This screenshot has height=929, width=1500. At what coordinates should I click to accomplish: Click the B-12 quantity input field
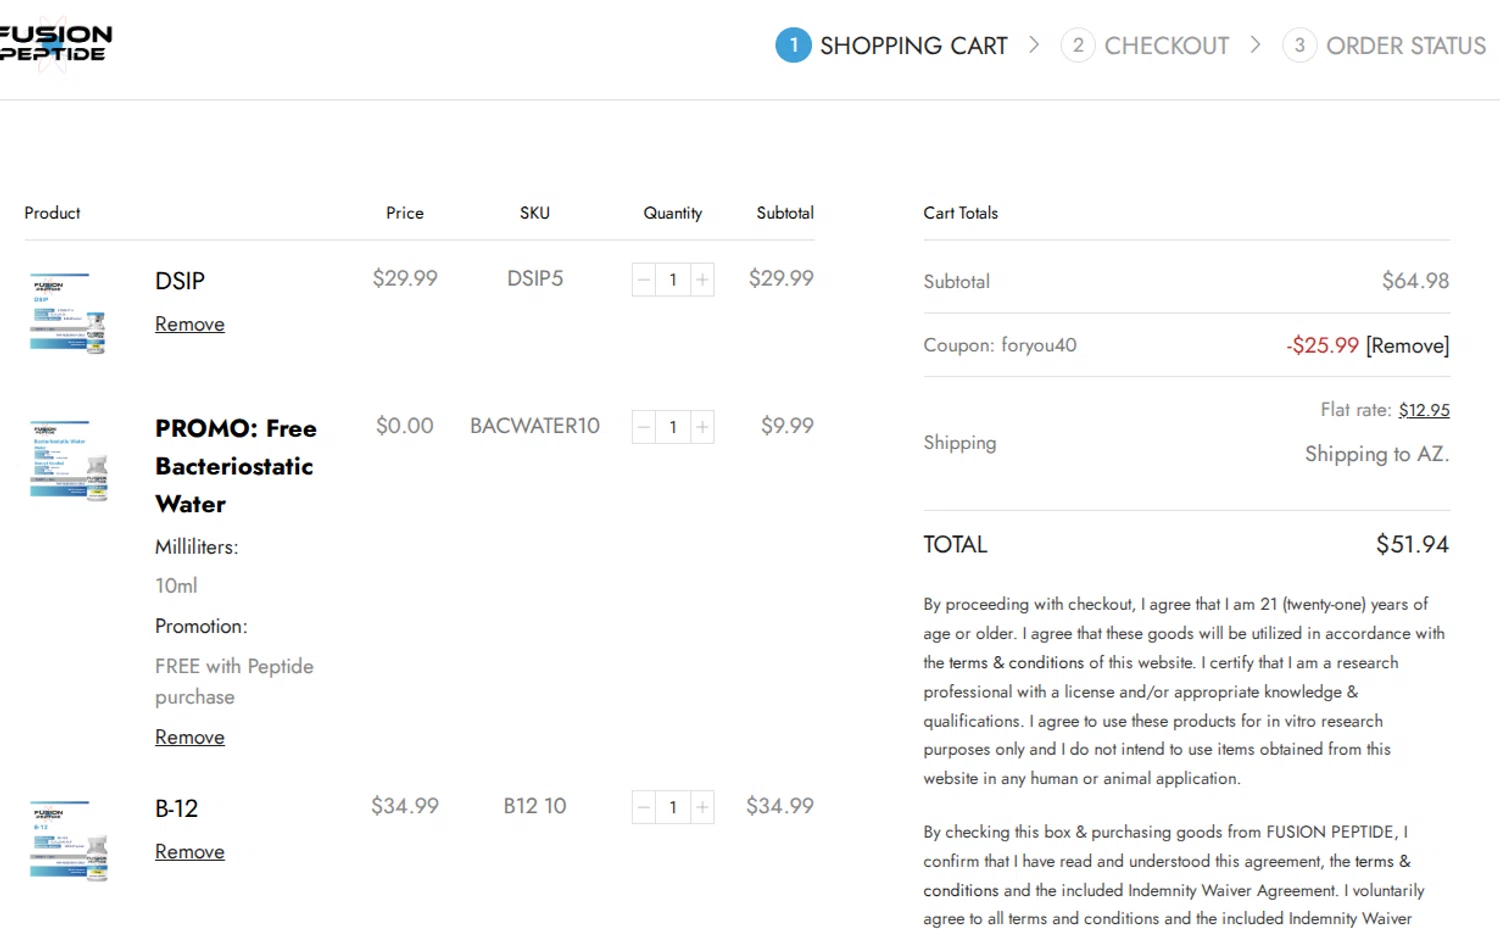pos(673,807)
